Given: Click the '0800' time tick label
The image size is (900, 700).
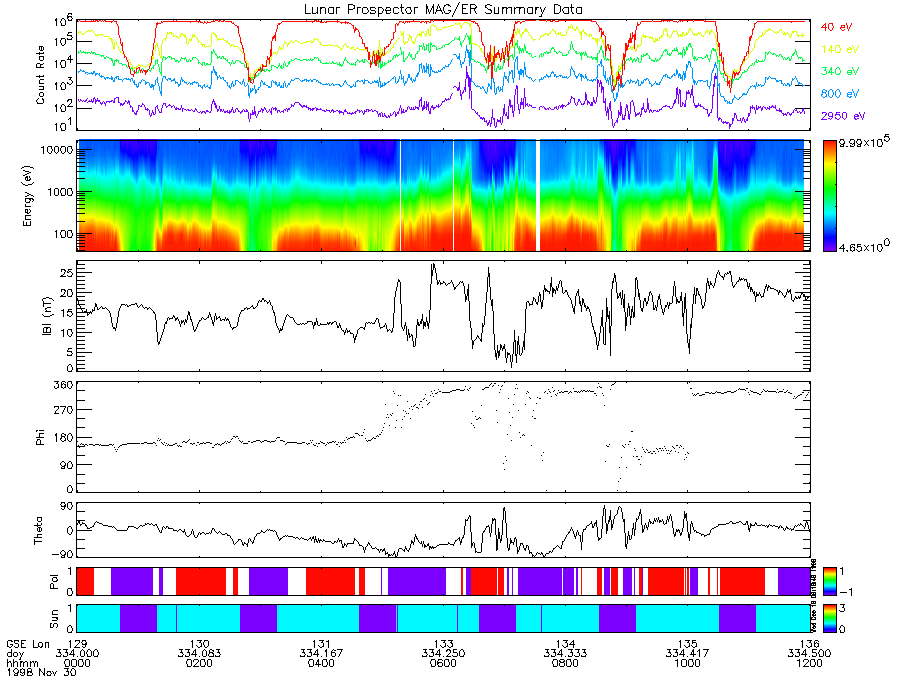Looking at the screenshot, I should point(565,663).
